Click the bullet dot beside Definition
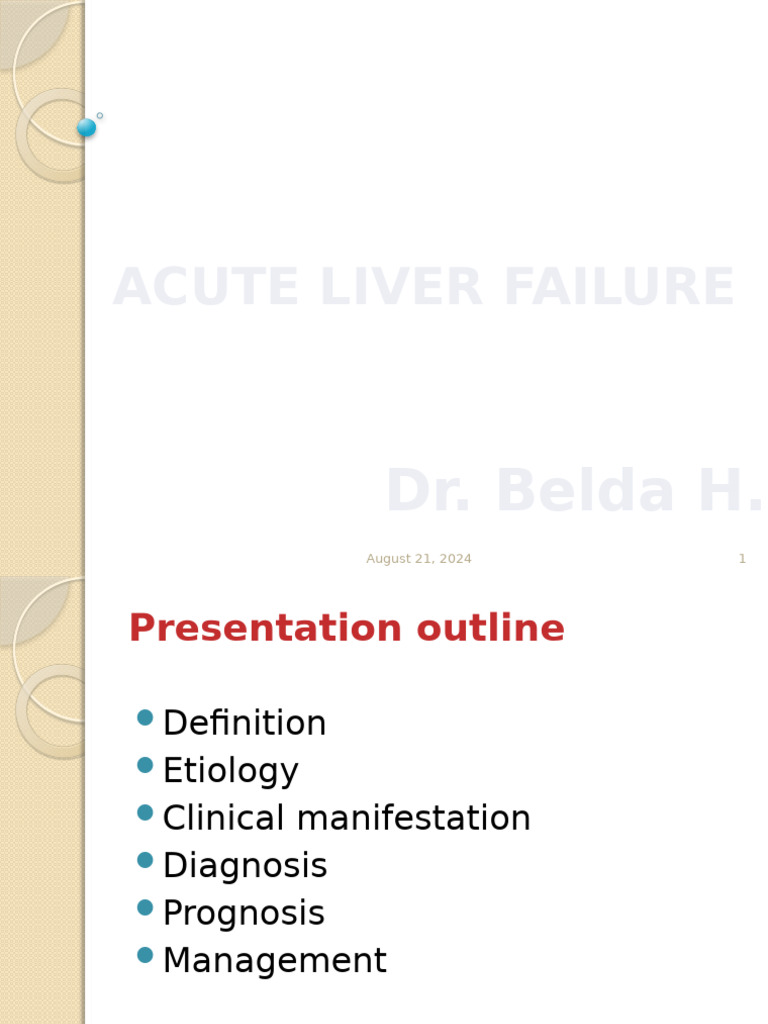The height and width of the screenshot is (1024, 768). tap(145, 717)
